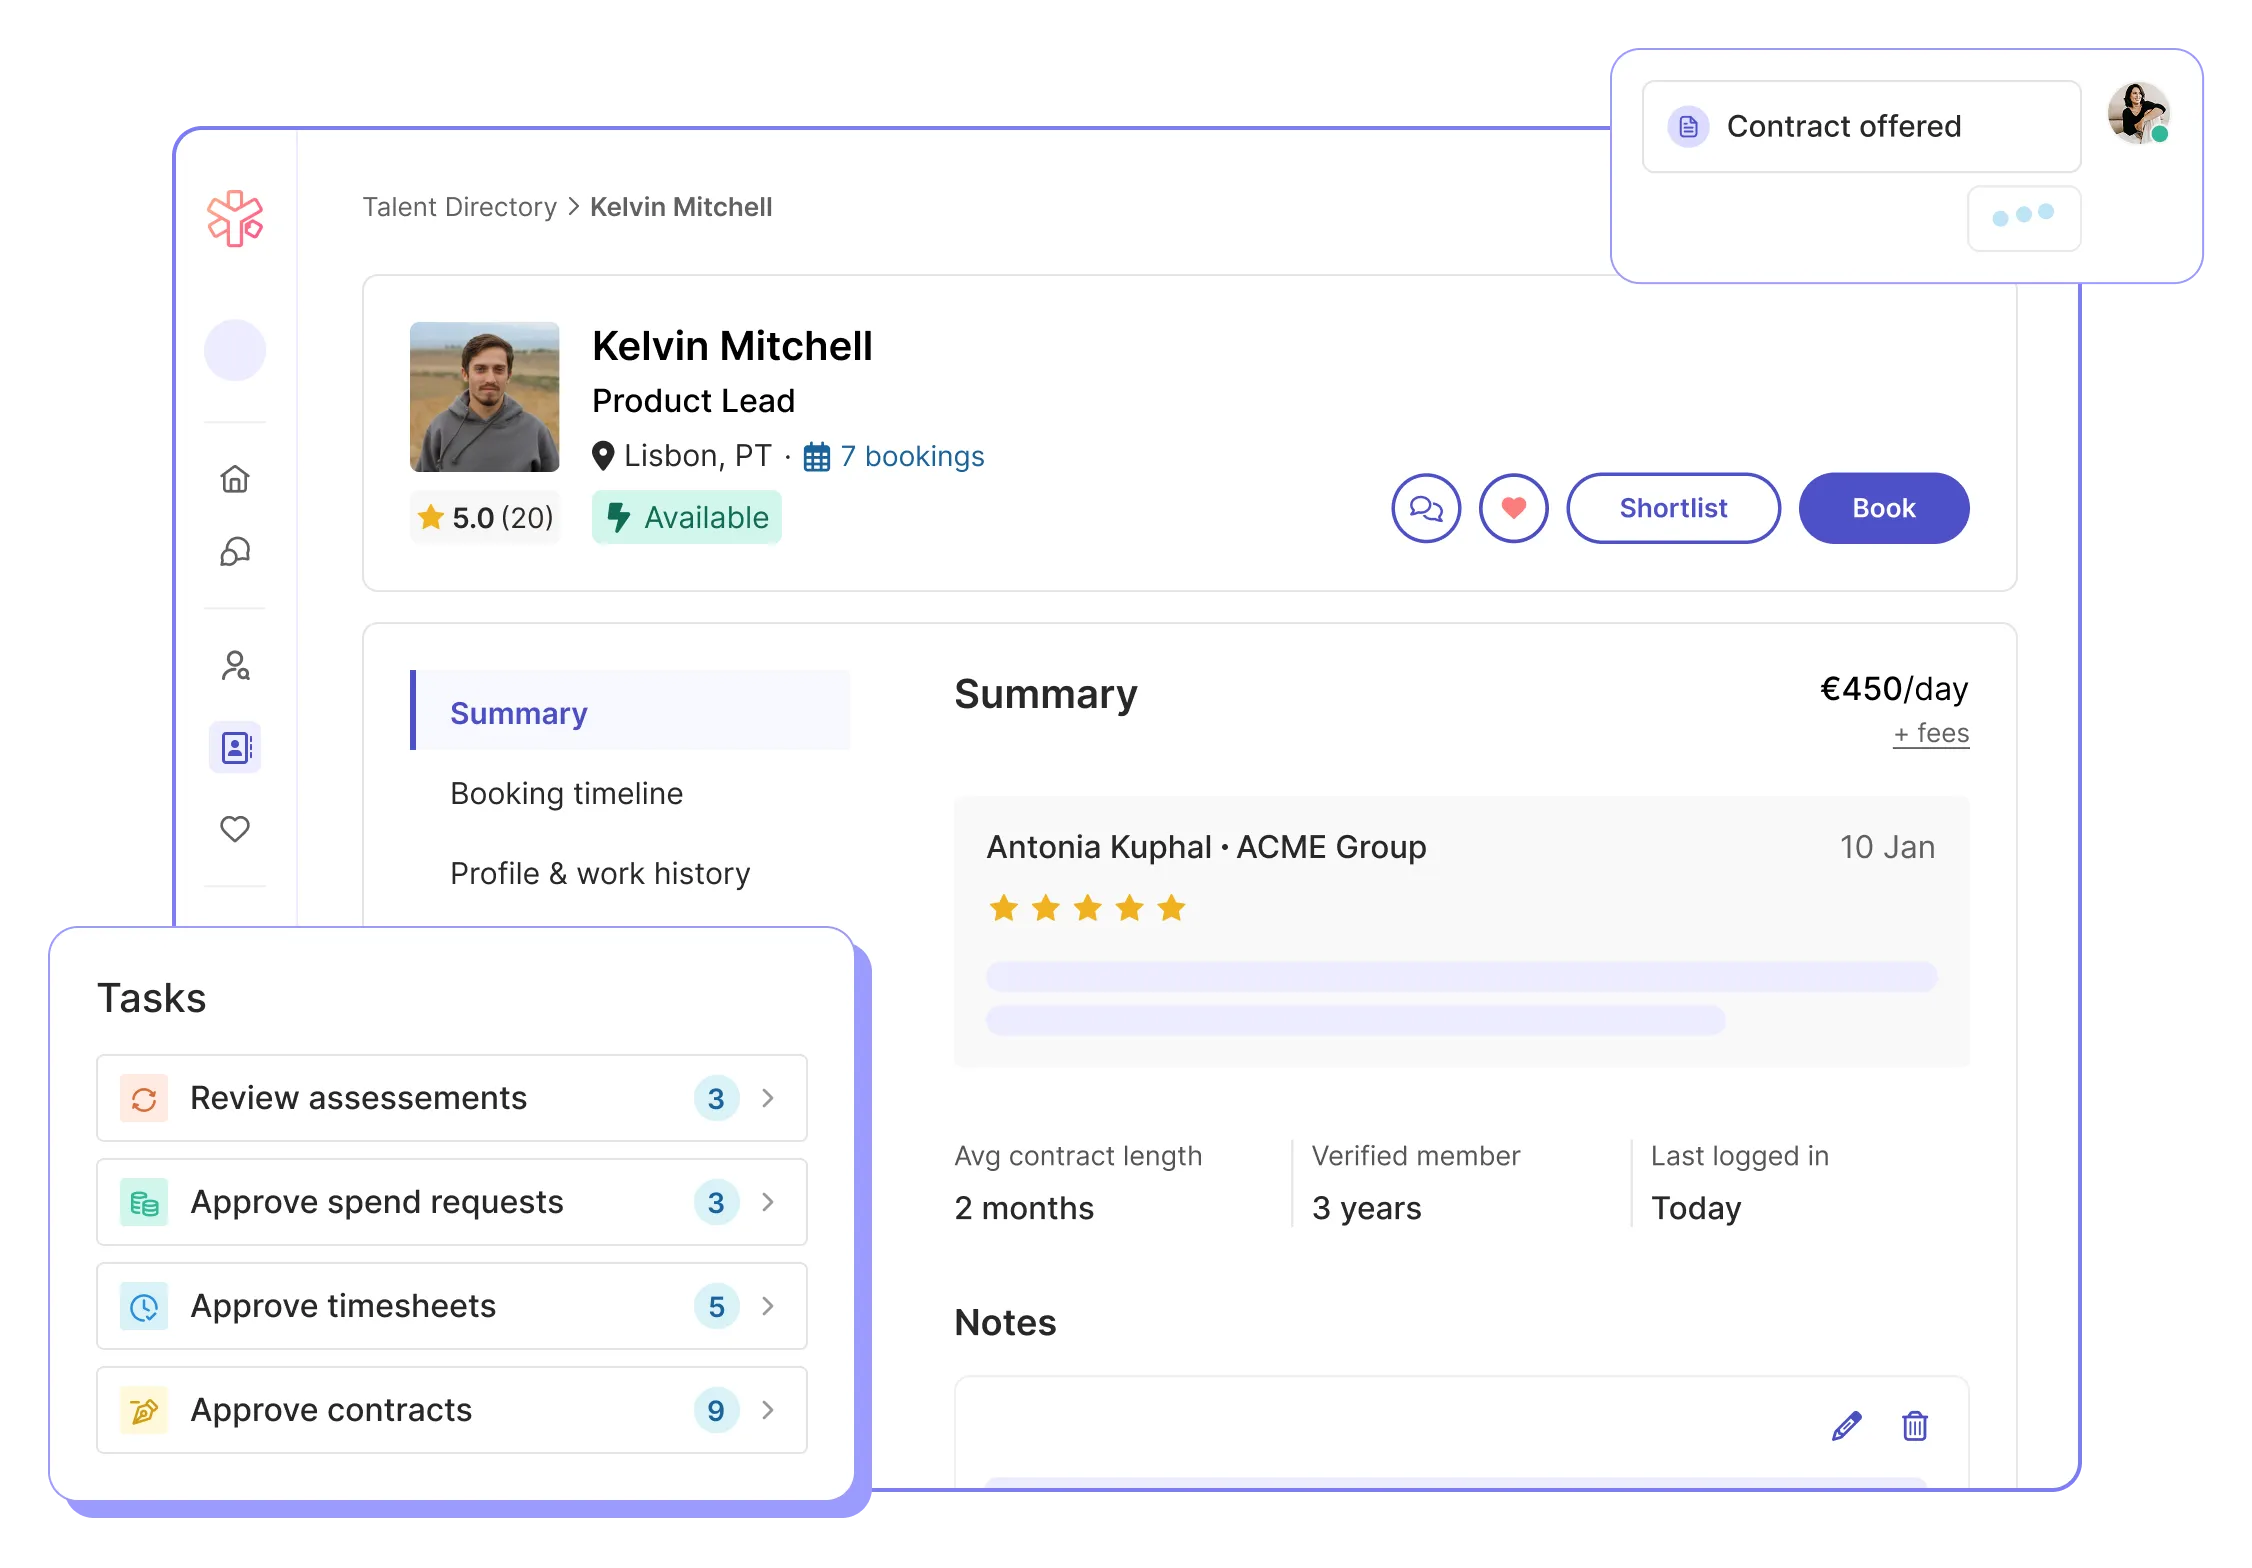Switch to Booking timeline tab

(x=566, y=793)
